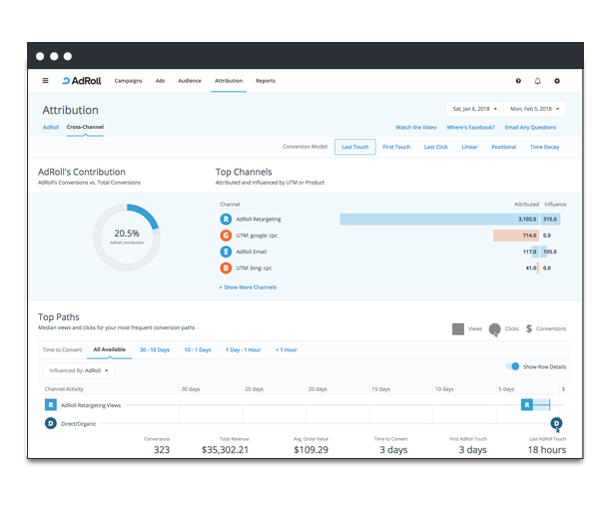
Task: Click the AdRoll Email channel name
Action: pos(251,252)
